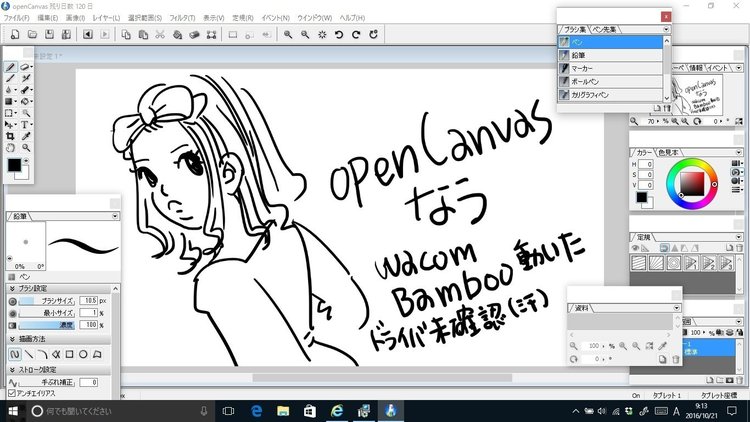Viewport: 750px width, 422px height.
Task: Choose the ellipse drawing method icon
Action: (x=83, y=355)
